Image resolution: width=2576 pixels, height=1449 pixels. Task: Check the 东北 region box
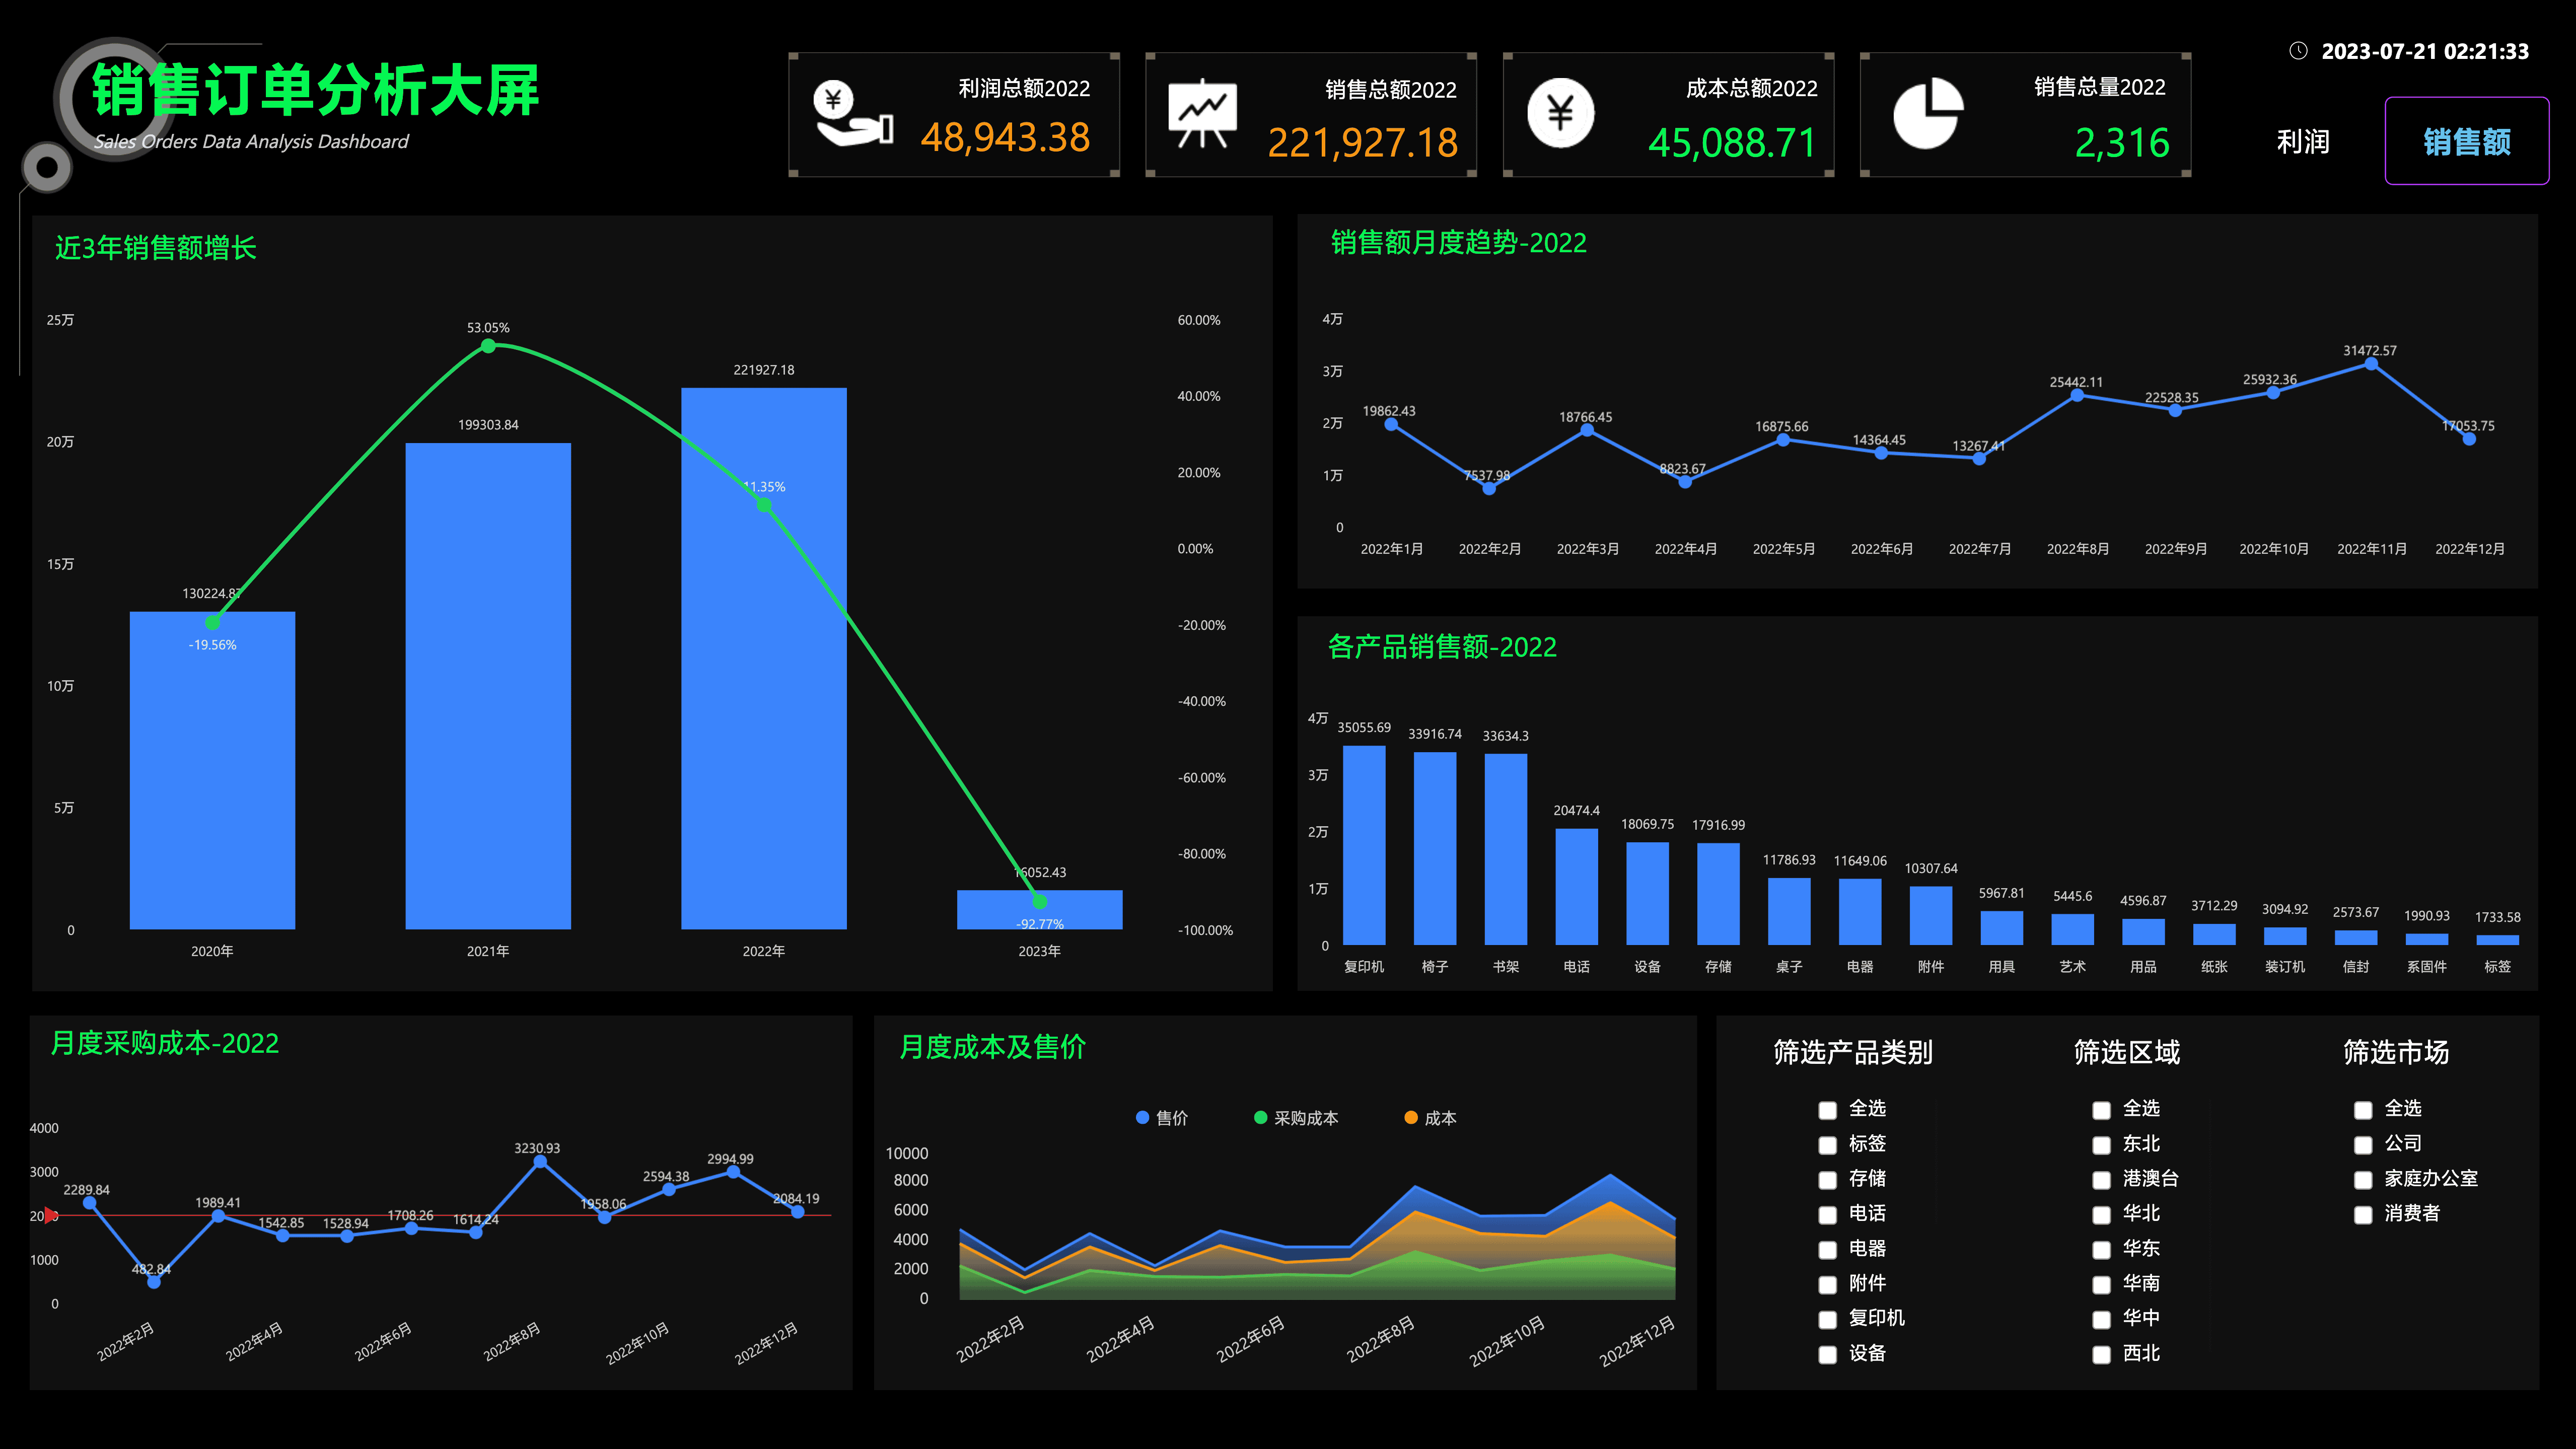2101,1145
